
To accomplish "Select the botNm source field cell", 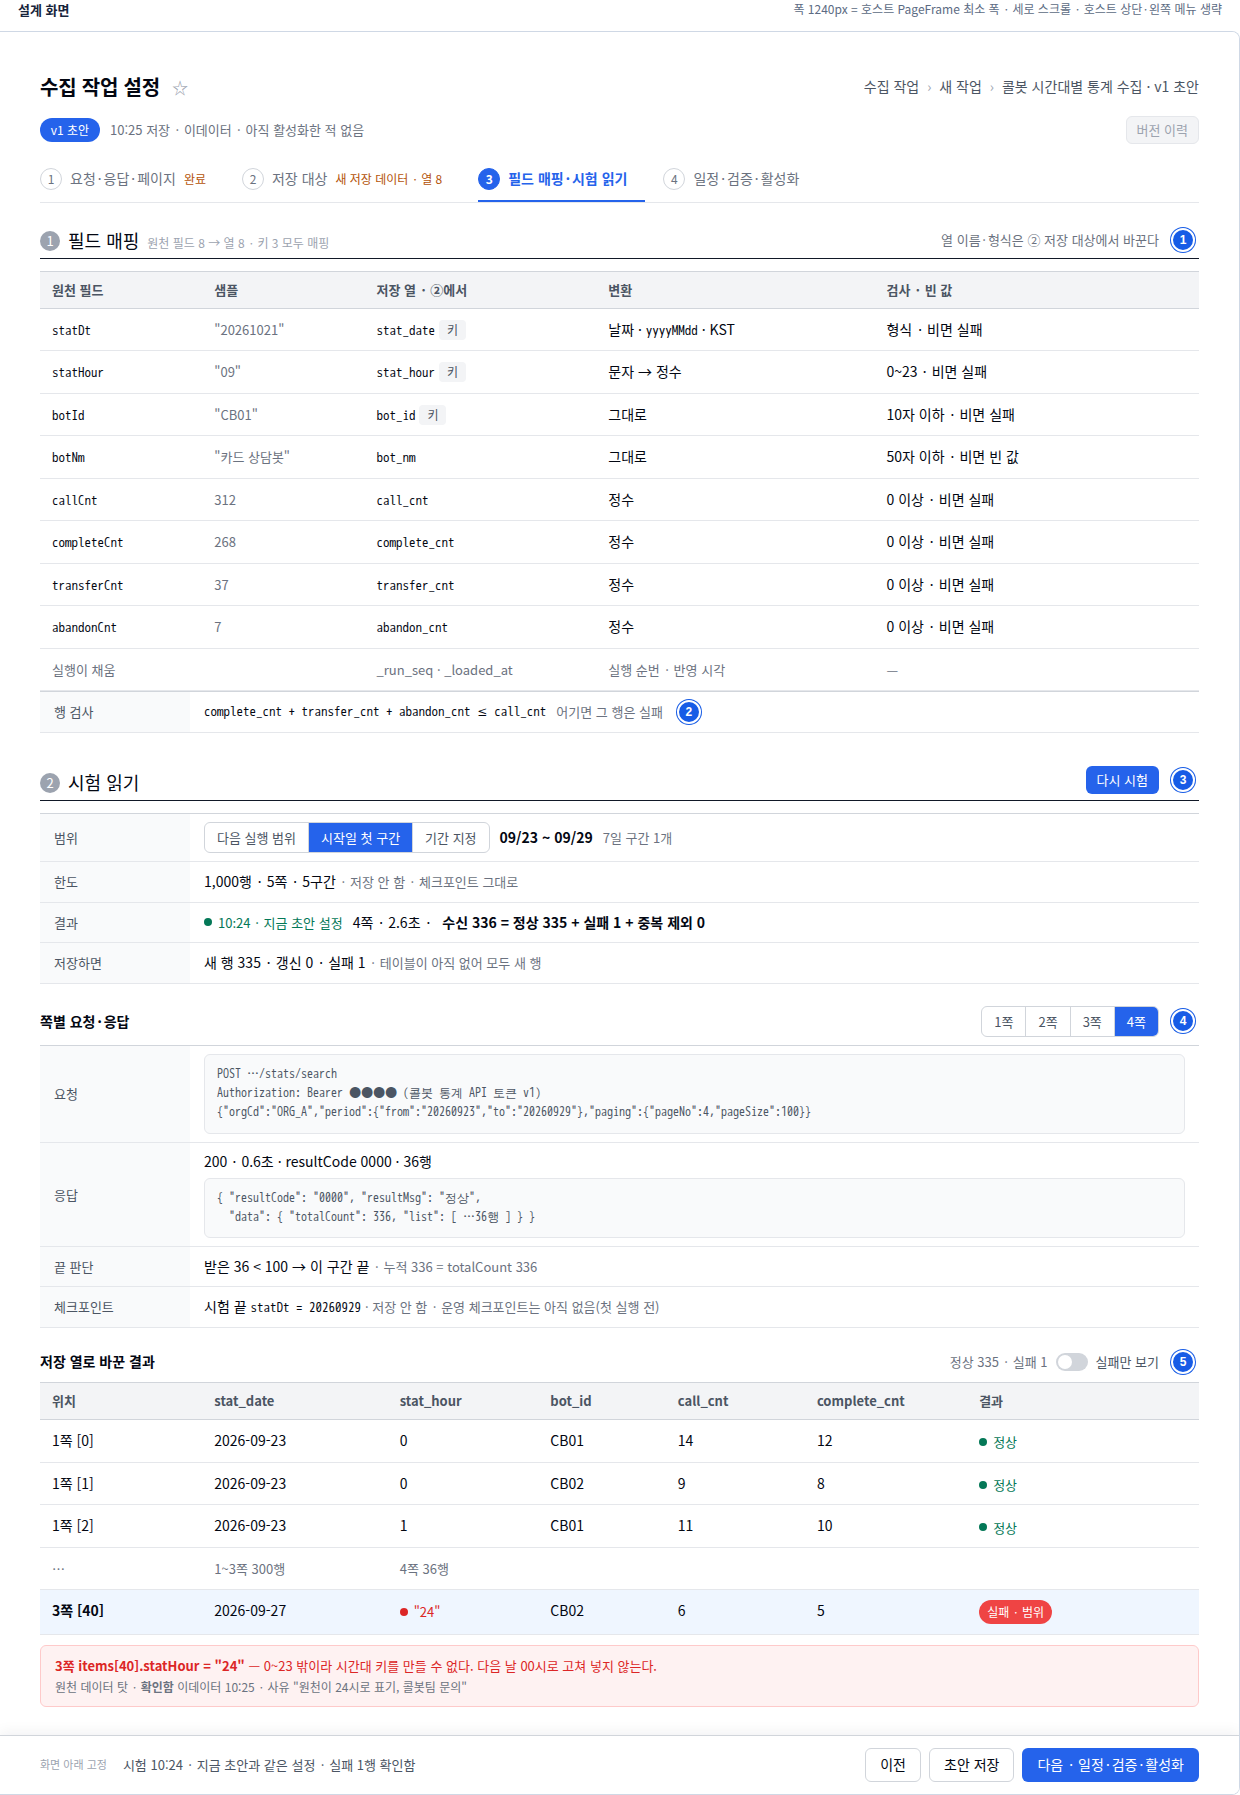I will pyautogui.click(x=68, y=457).
